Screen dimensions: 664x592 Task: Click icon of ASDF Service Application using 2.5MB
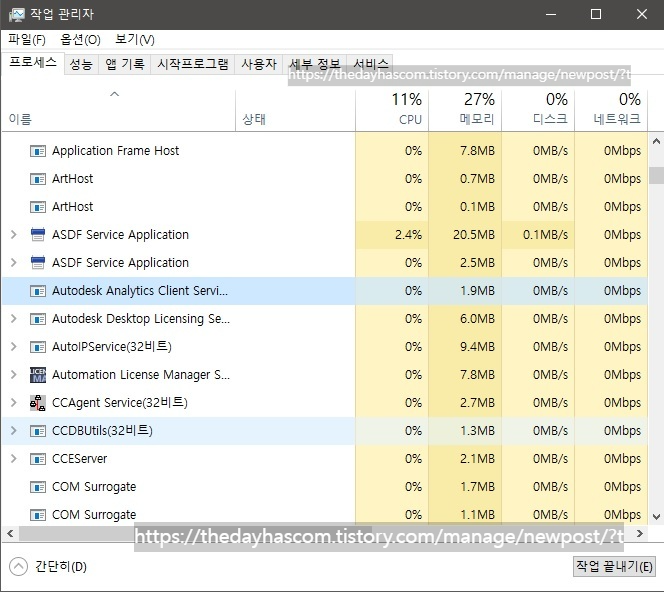click(38, 263)
